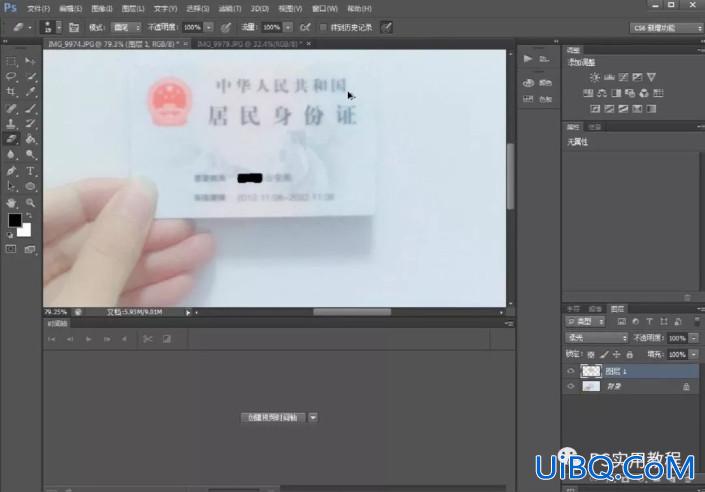
Task: Select the Brush tool
Action: tap(30, 108)
